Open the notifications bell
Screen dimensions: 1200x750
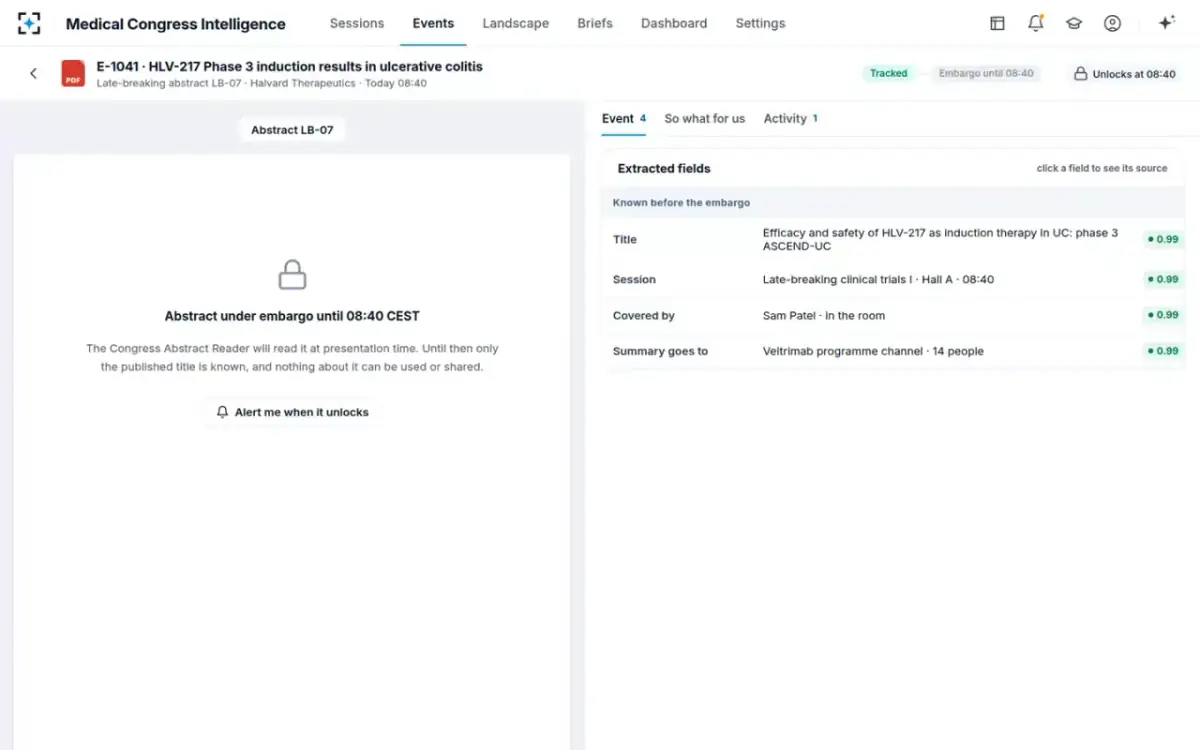pyautogui.click(x=1036, y=23)
